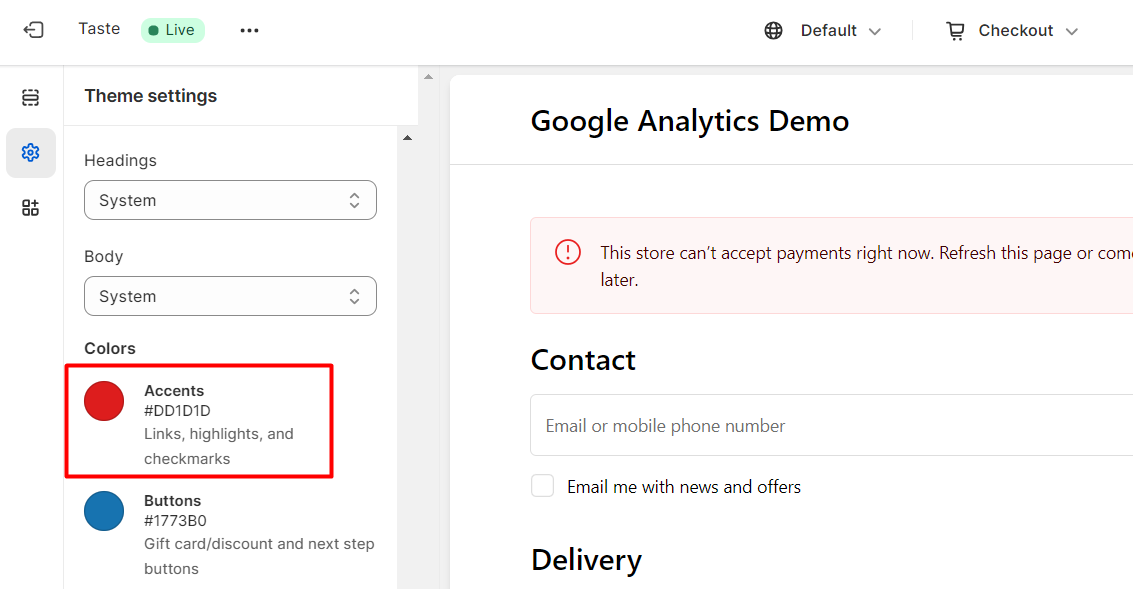This screenshot has width=1133, height=589.
Task: Click the Live status badge
Action: click(x=173, y=30)
